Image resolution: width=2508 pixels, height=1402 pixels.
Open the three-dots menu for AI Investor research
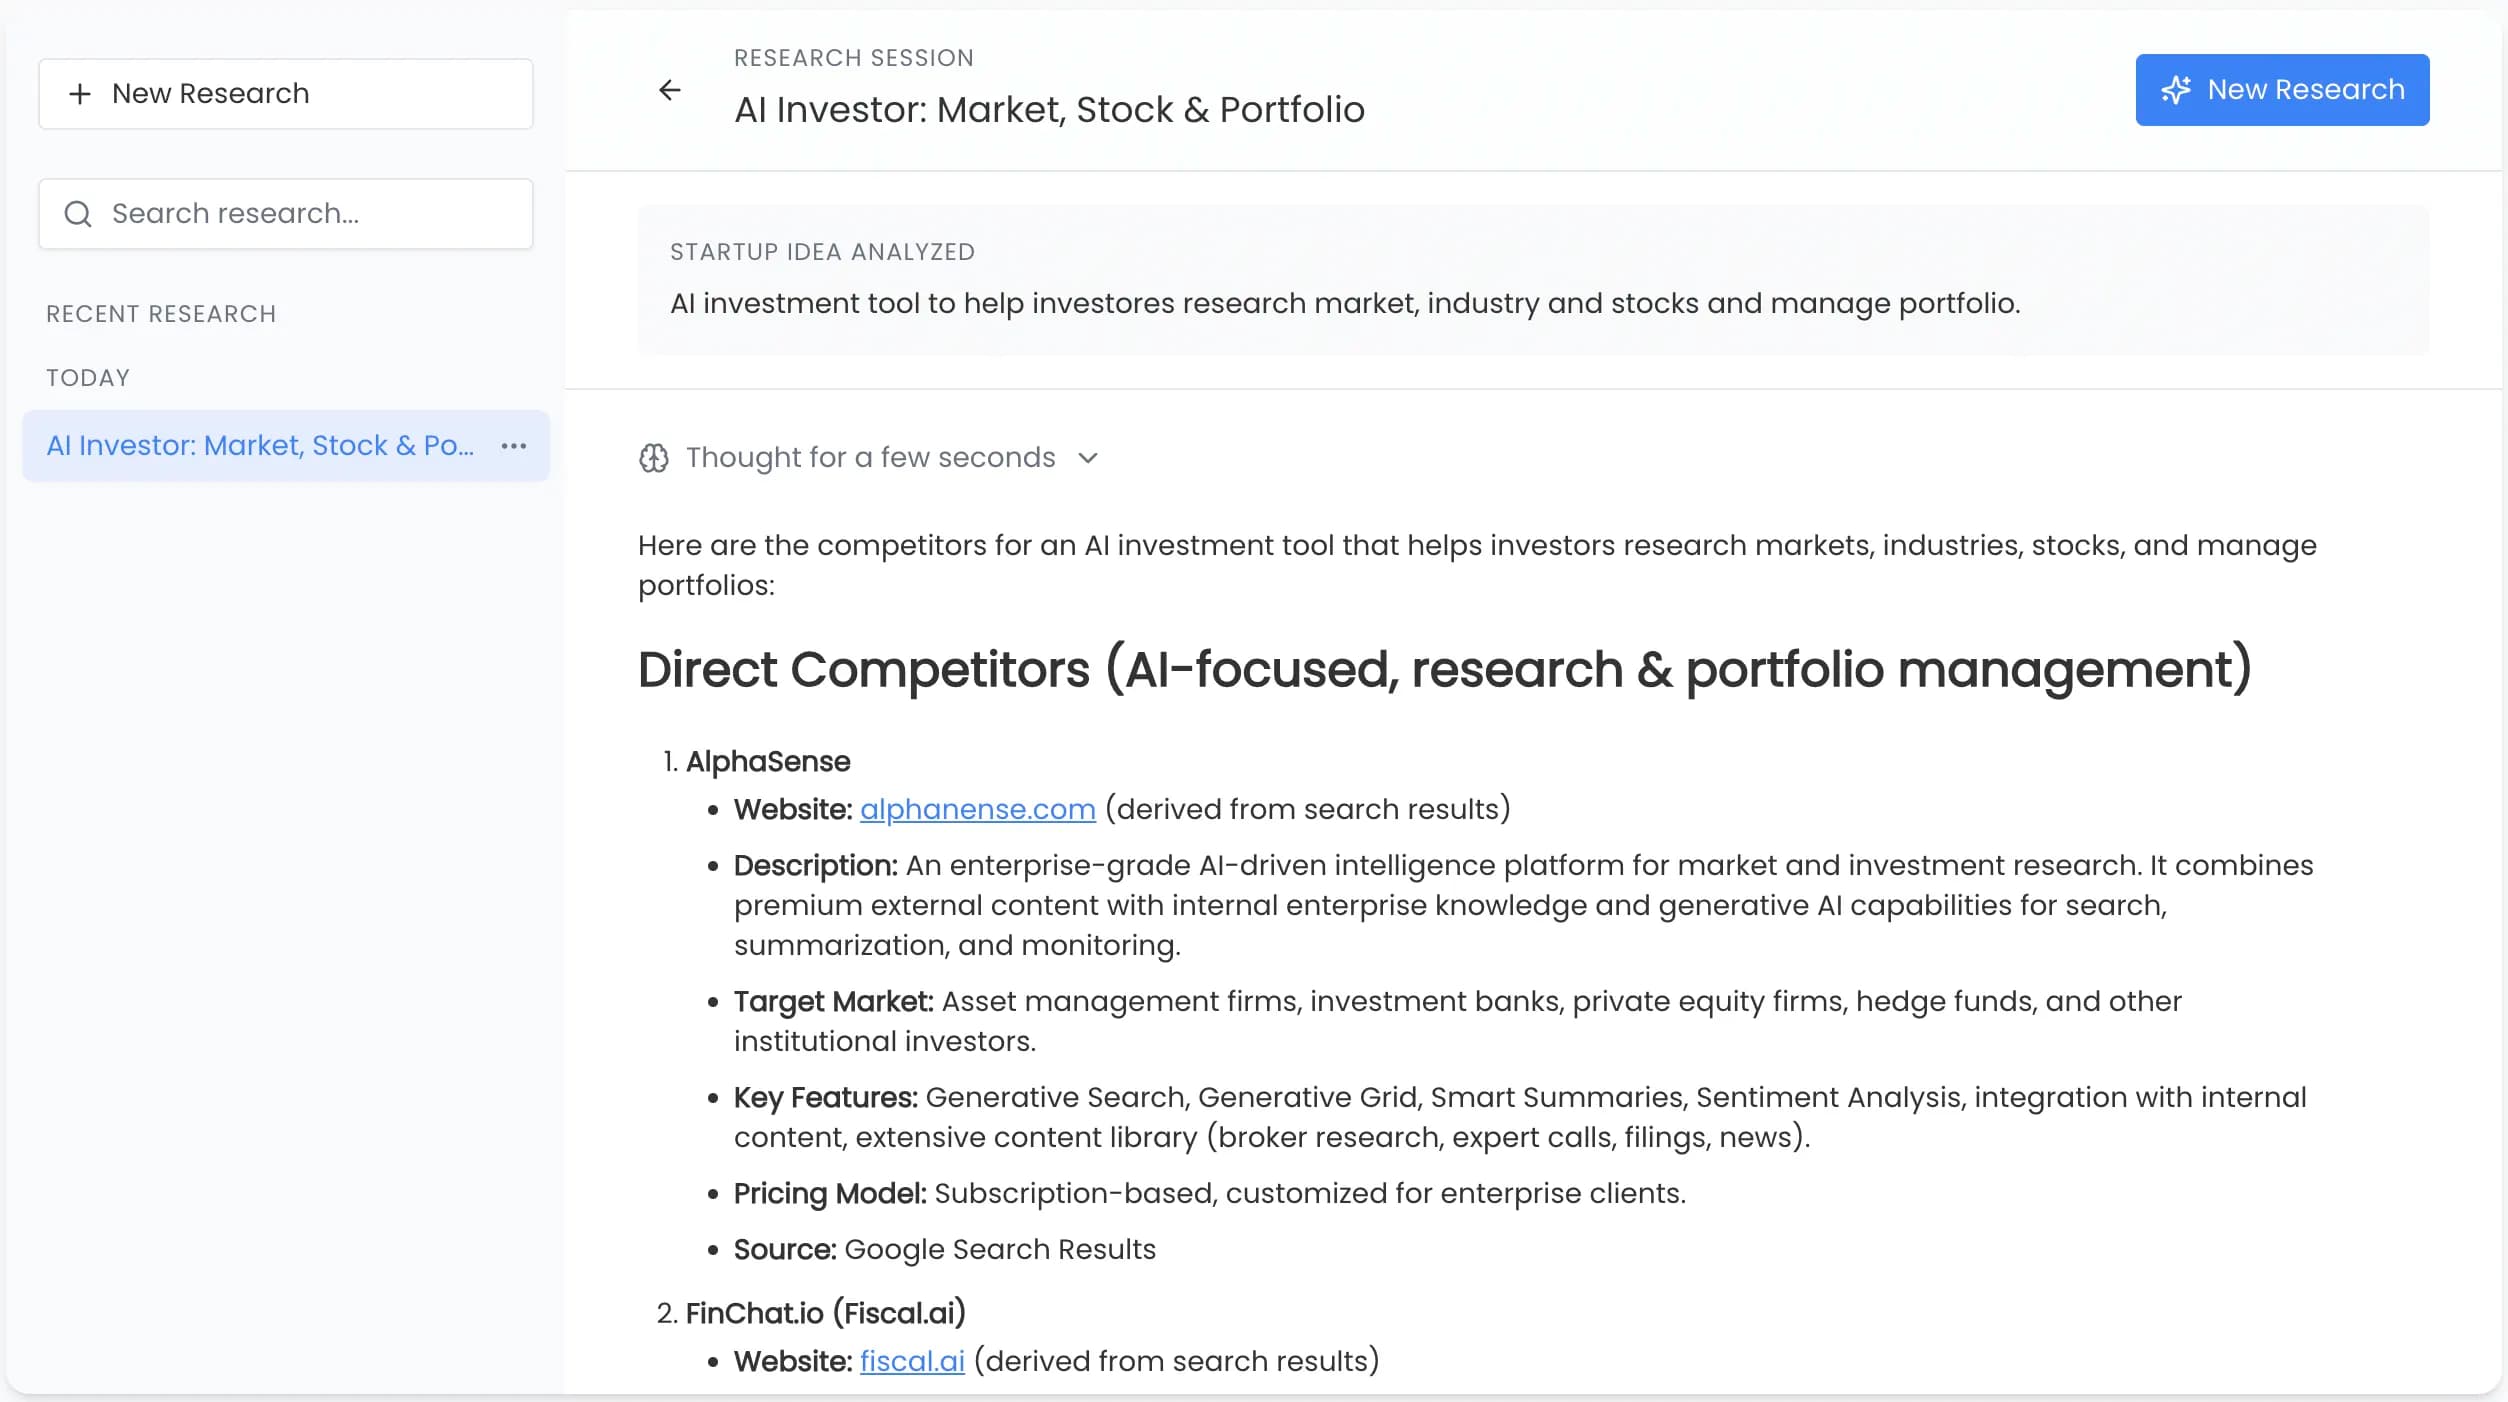(x=514, y=446)
